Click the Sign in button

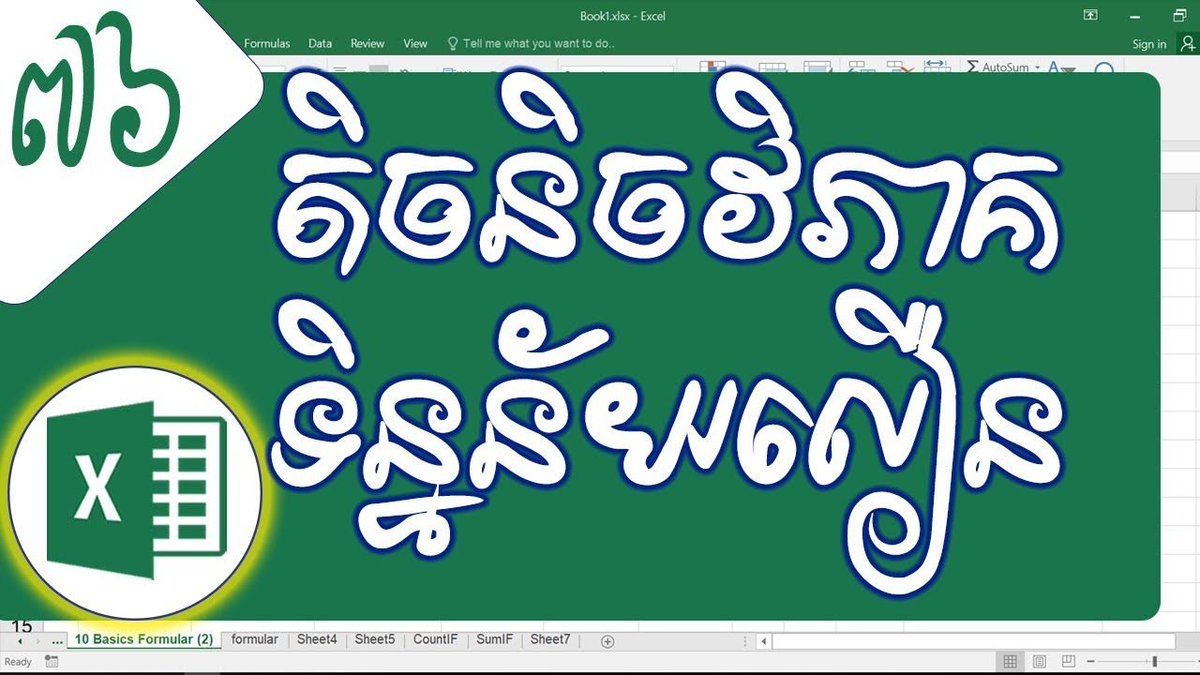[x=1148, y=43]
